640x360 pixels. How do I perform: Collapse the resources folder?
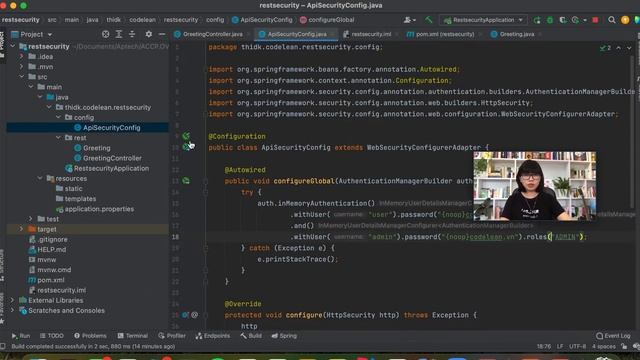pyautogui.click(x=40, y=178)
